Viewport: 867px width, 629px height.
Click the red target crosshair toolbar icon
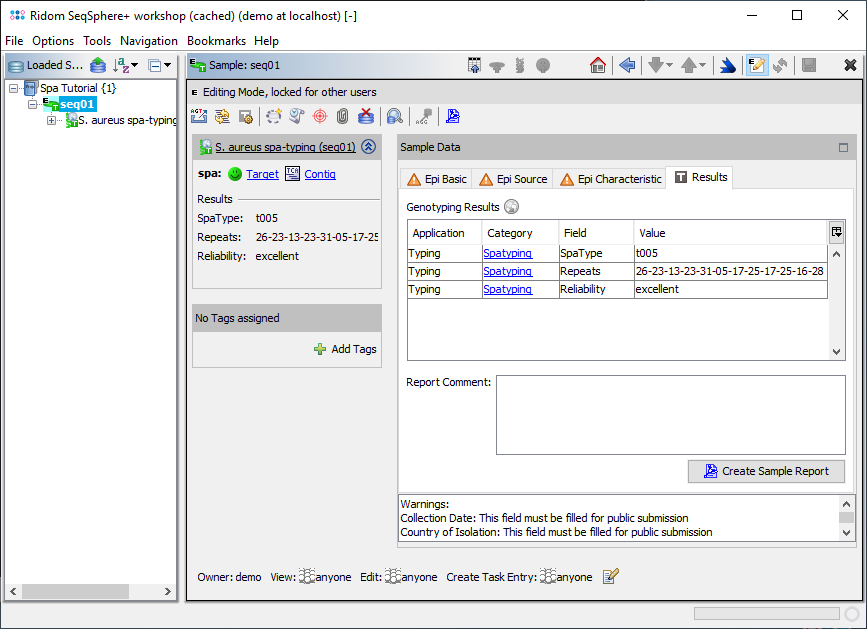320,116
